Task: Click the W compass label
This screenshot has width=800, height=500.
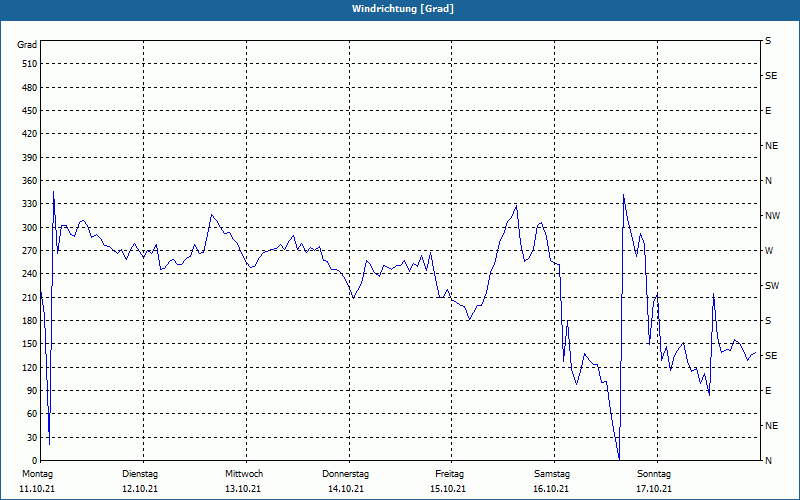Action: point(769,251)
